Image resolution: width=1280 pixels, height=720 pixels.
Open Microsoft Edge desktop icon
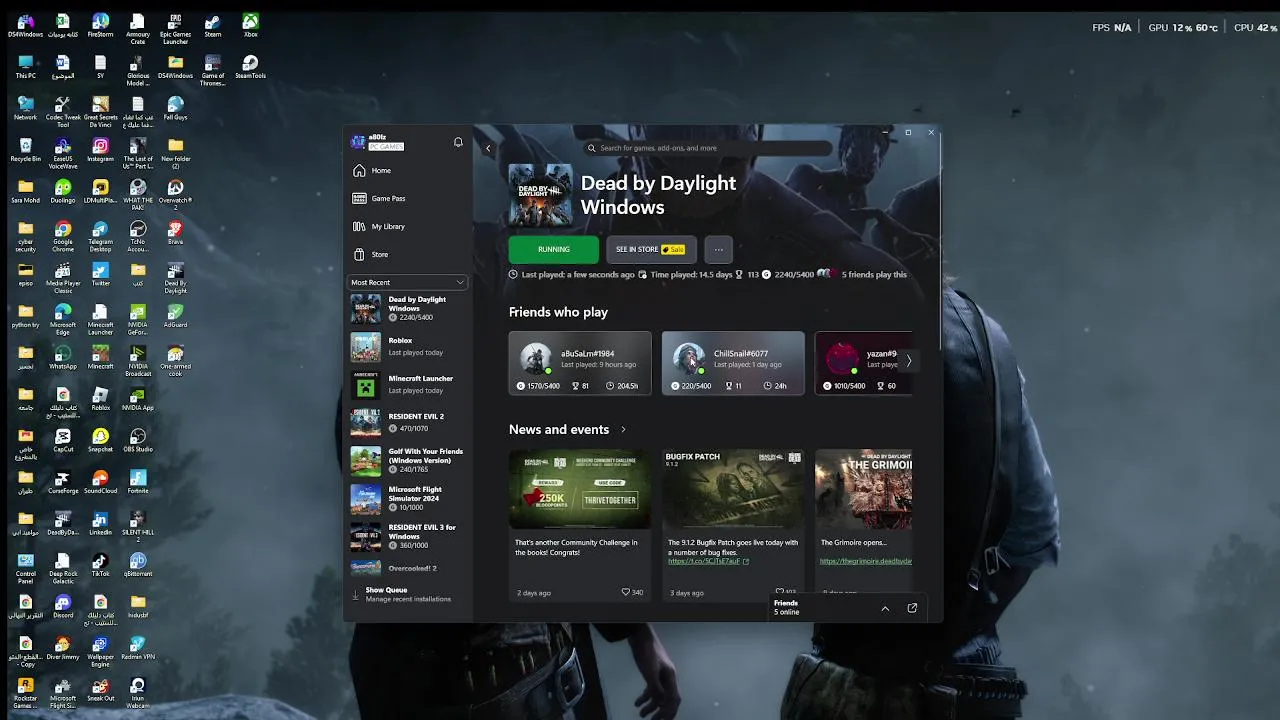pos(63,320)
